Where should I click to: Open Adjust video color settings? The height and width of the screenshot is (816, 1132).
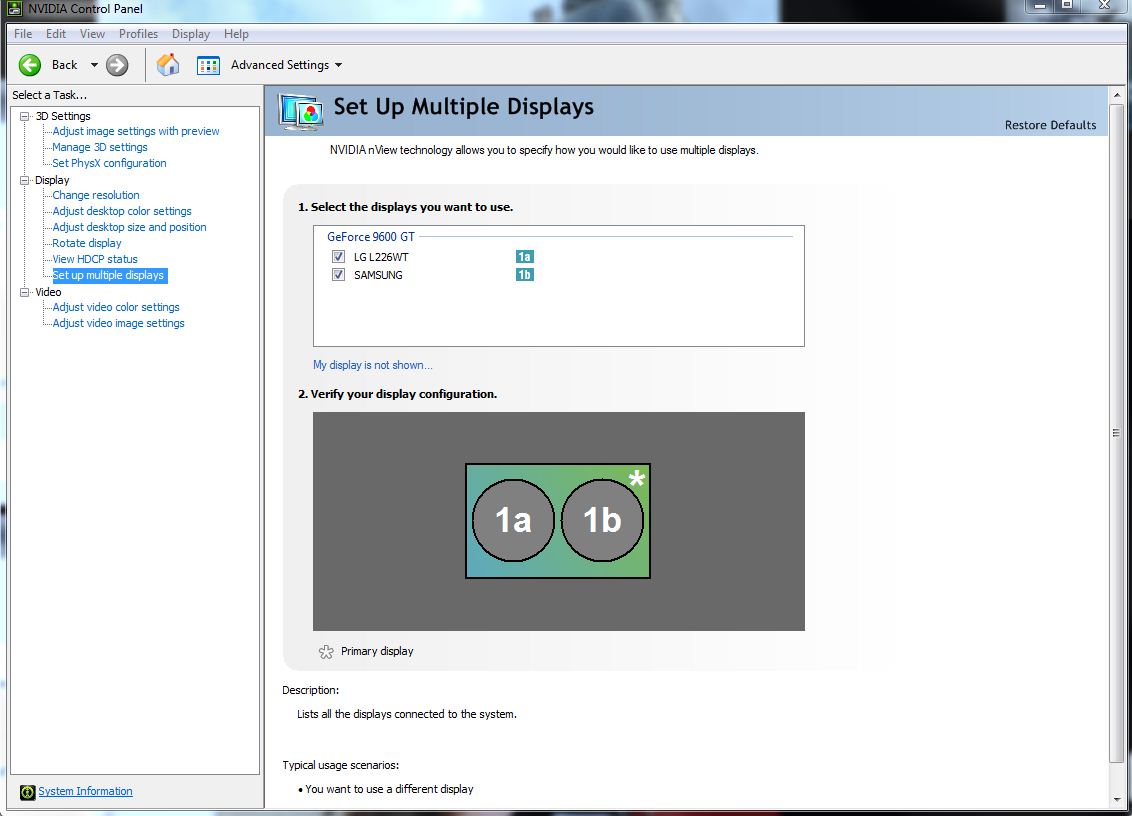point(116,307)
